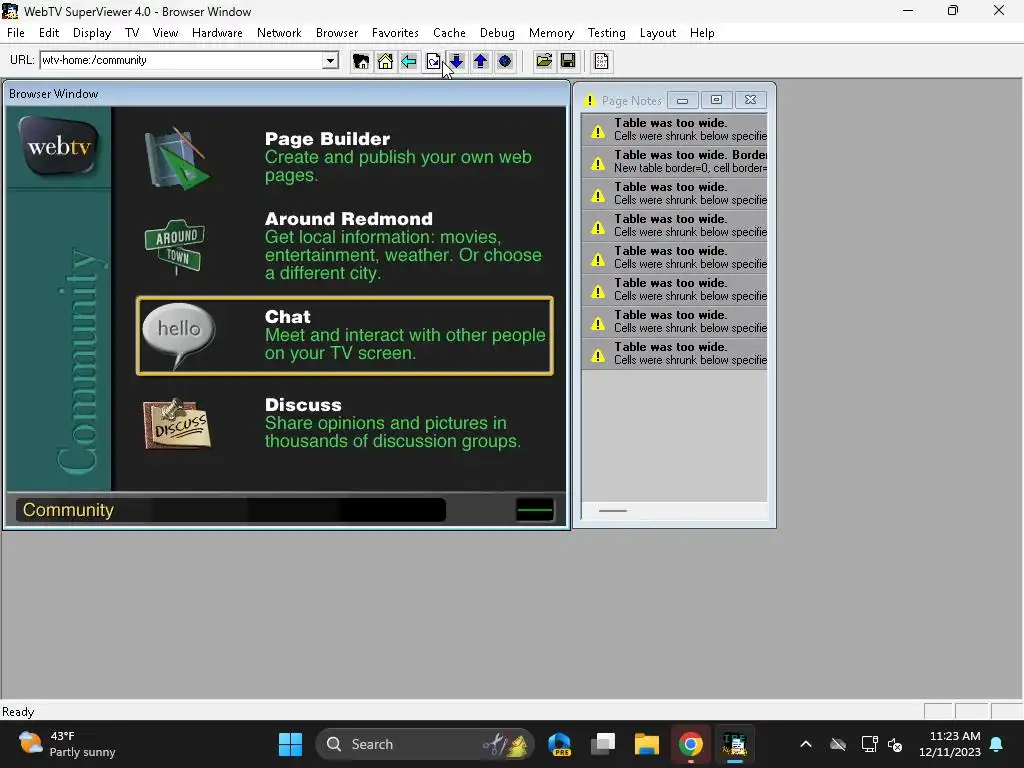The width and height of the screenshot is (1024, 768).
Task: Click the reload page icon
Action: pyautogui.click(x=433, y=61)
